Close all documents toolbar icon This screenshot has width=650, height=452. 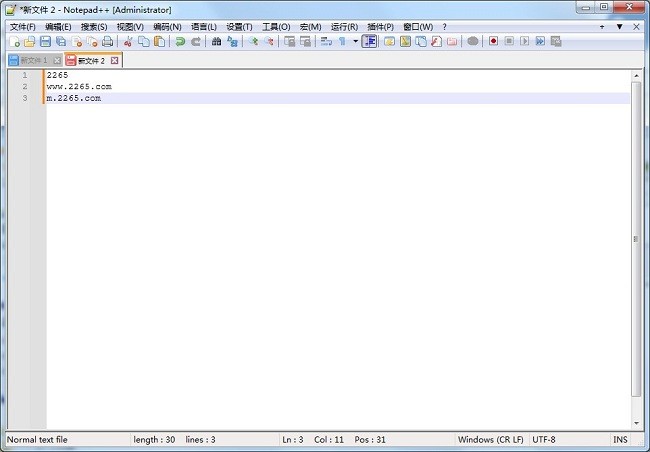pos(92,41)
